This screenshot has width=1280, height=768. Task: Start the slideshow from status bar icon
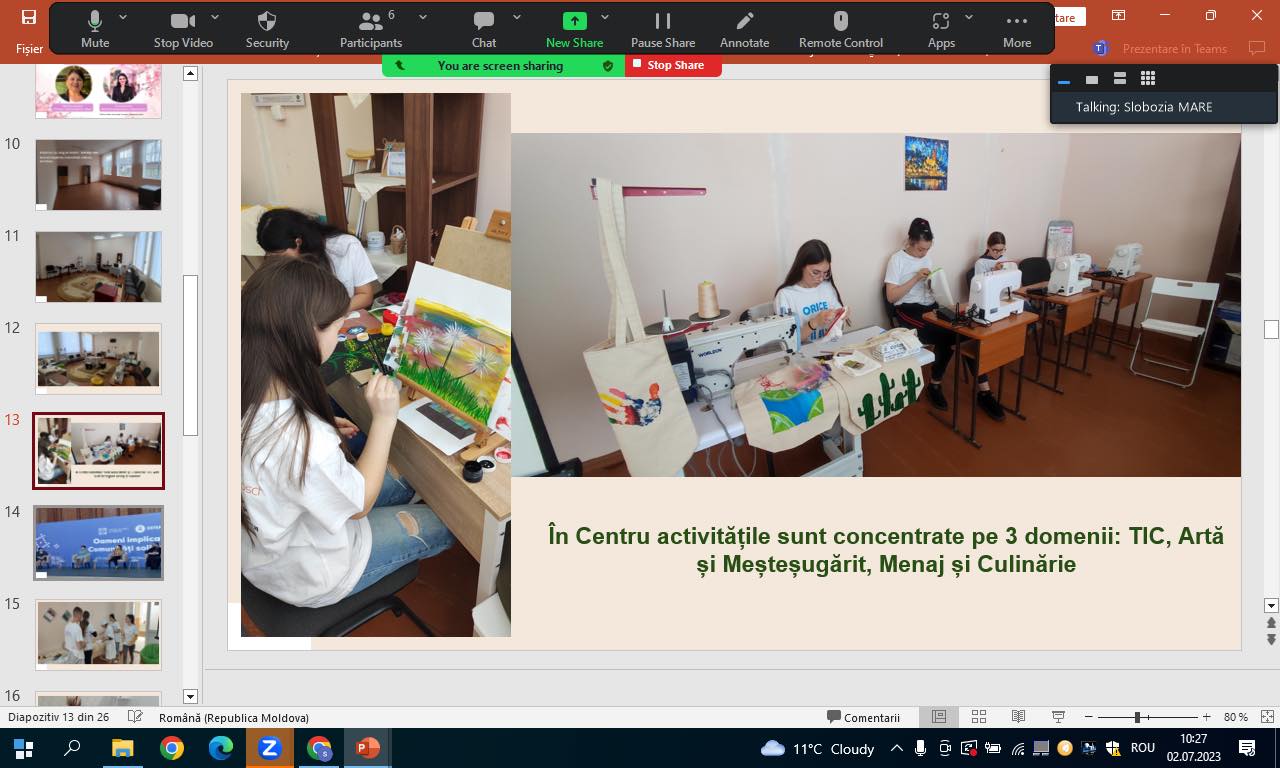[x=1058, y=717]
